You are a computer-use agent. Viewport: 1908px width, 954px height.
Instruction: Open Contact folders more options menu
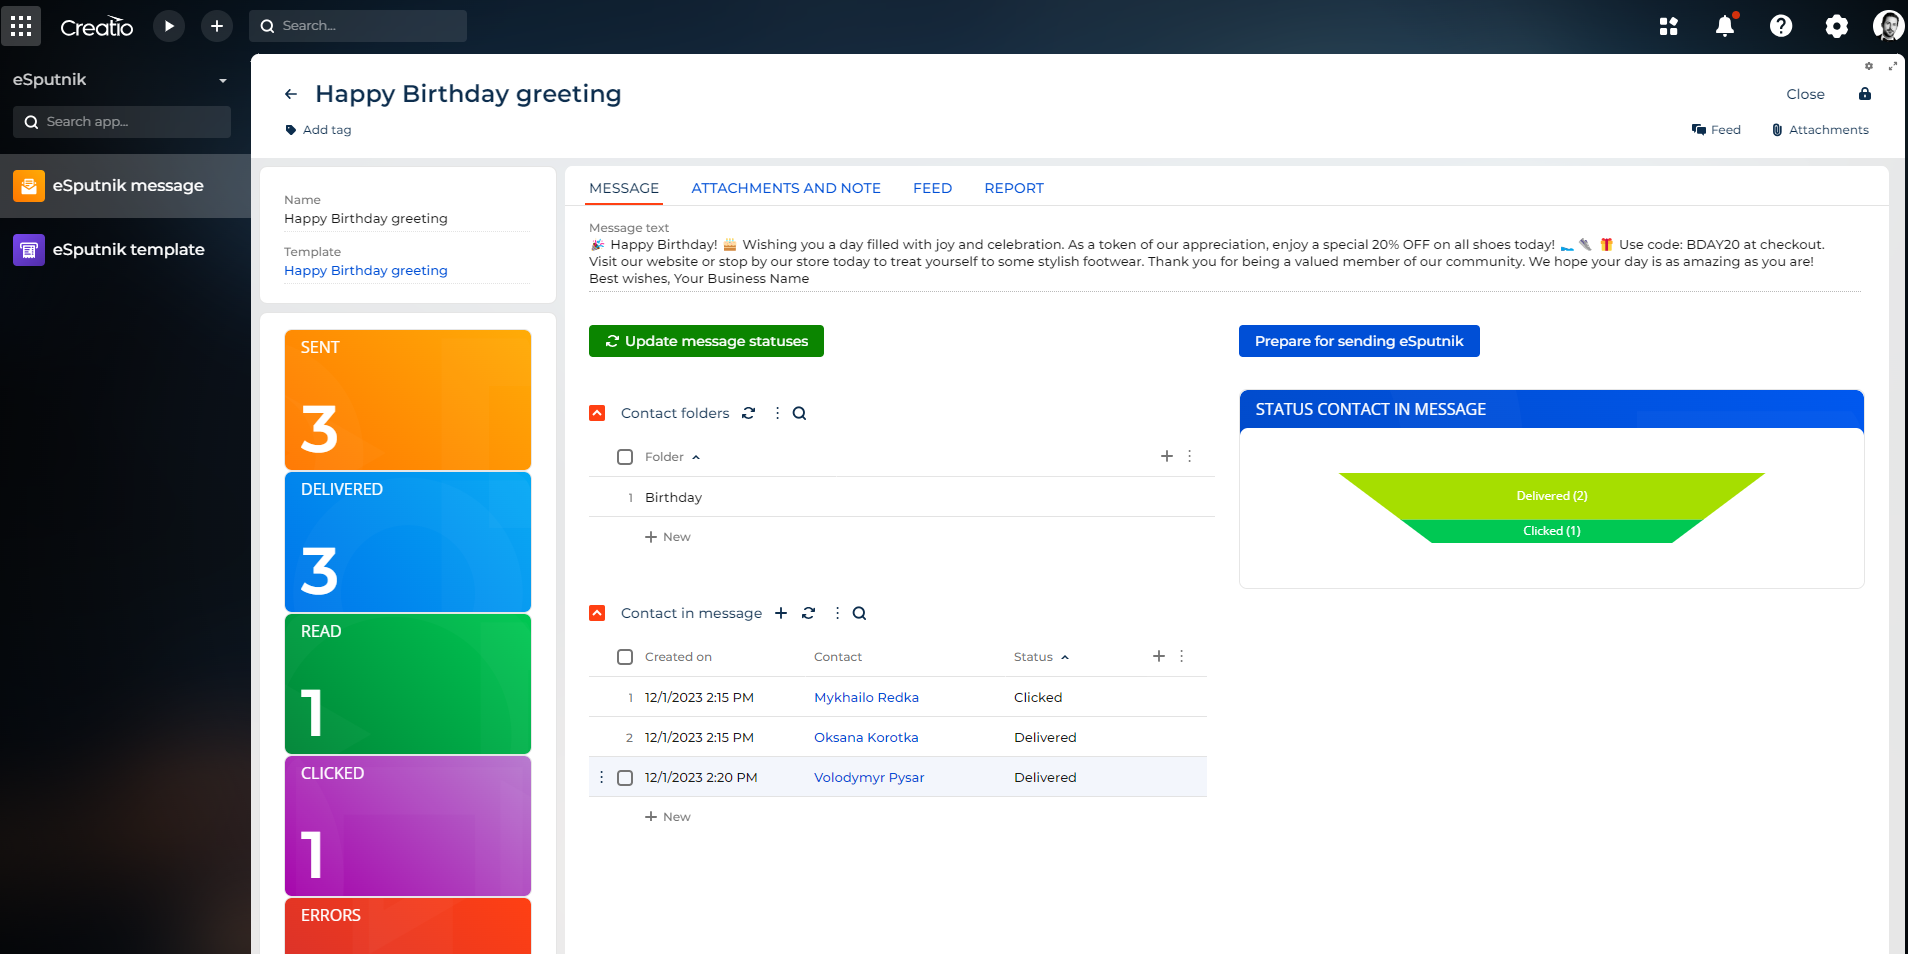click(777, 413)
